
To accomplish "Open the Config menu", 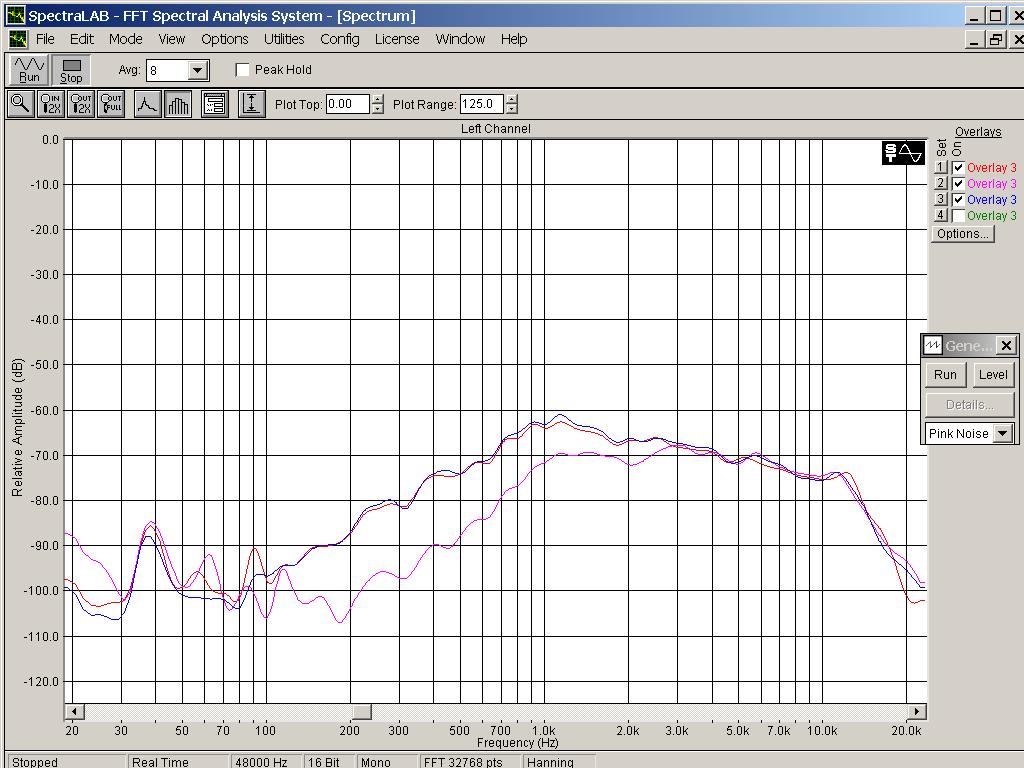I will coord(340,39).
